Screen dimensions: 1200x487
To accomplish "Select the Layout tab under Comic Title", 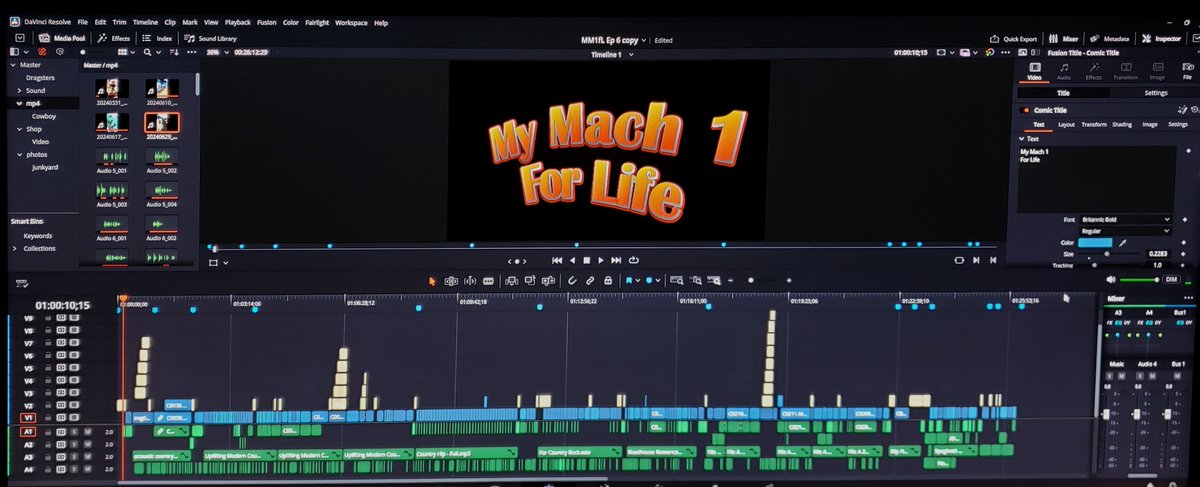I will [1066, 125].
